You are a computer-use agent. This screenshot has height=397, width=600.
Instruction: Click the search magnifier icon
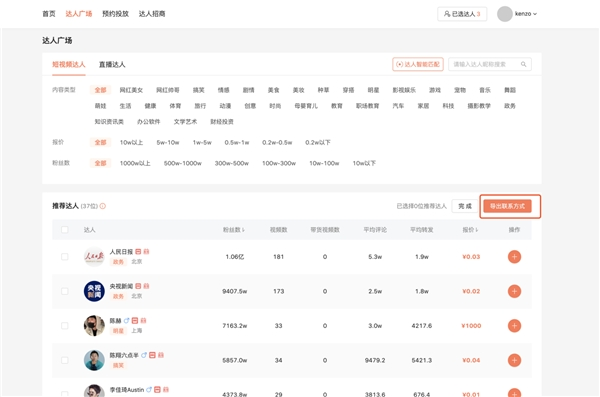[523, 64]
